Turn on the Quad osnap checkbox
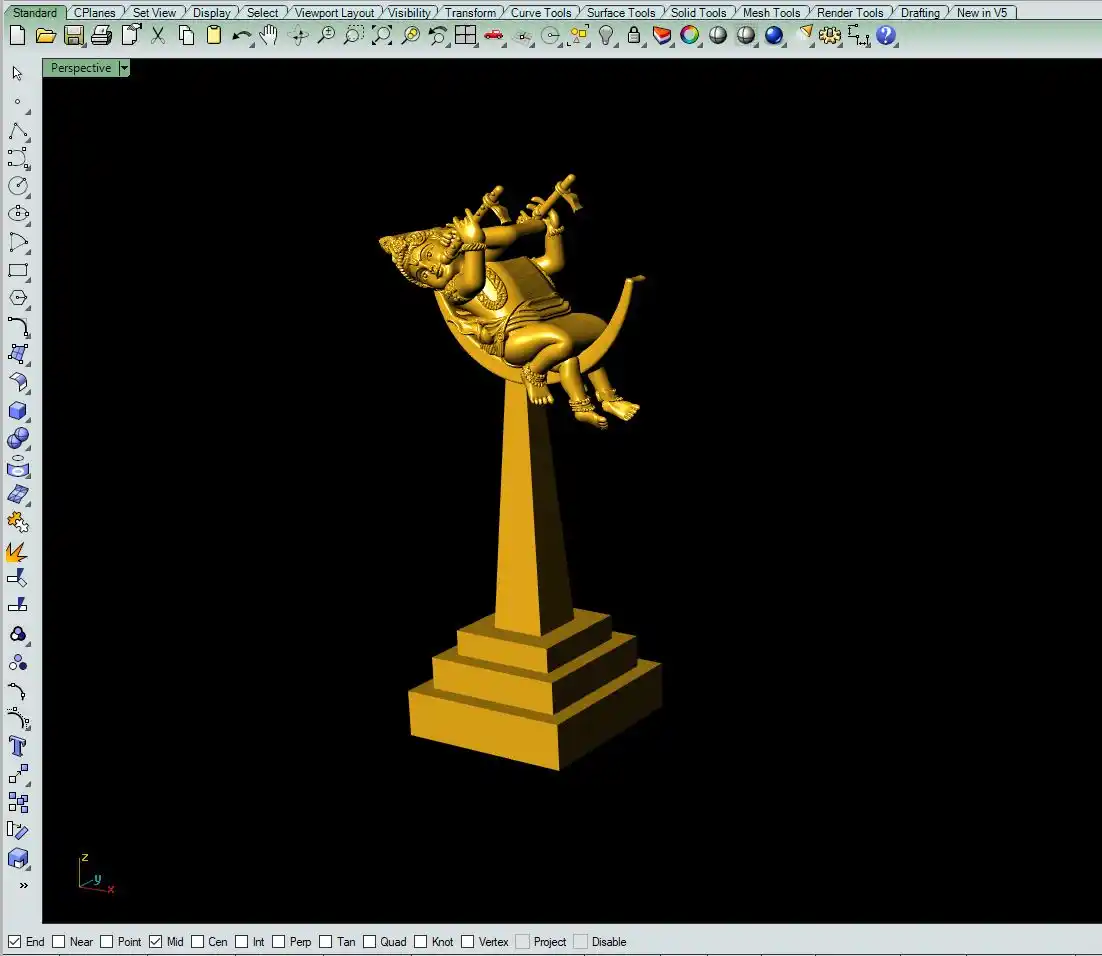Screen dimensions: 1102x956 tap(370, 941)
